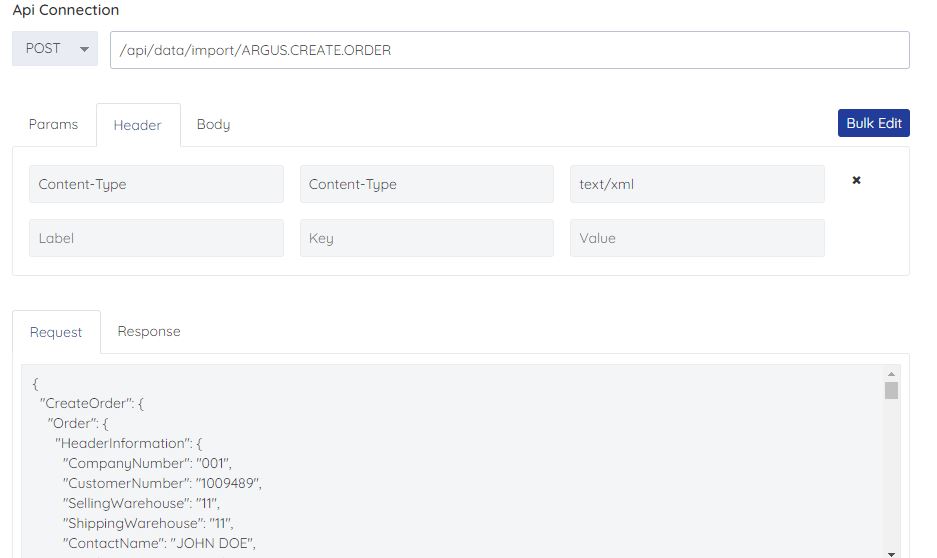Click the empty Value input field
The image size is (937, 558).
point(697,238)
